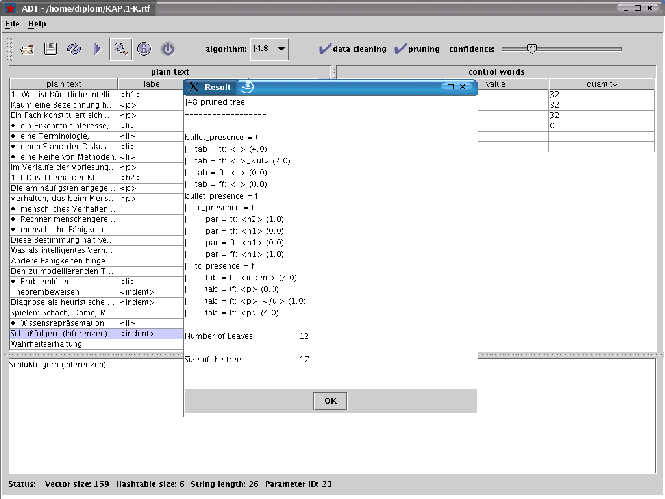Click the quantity column header

click(602, 84)
